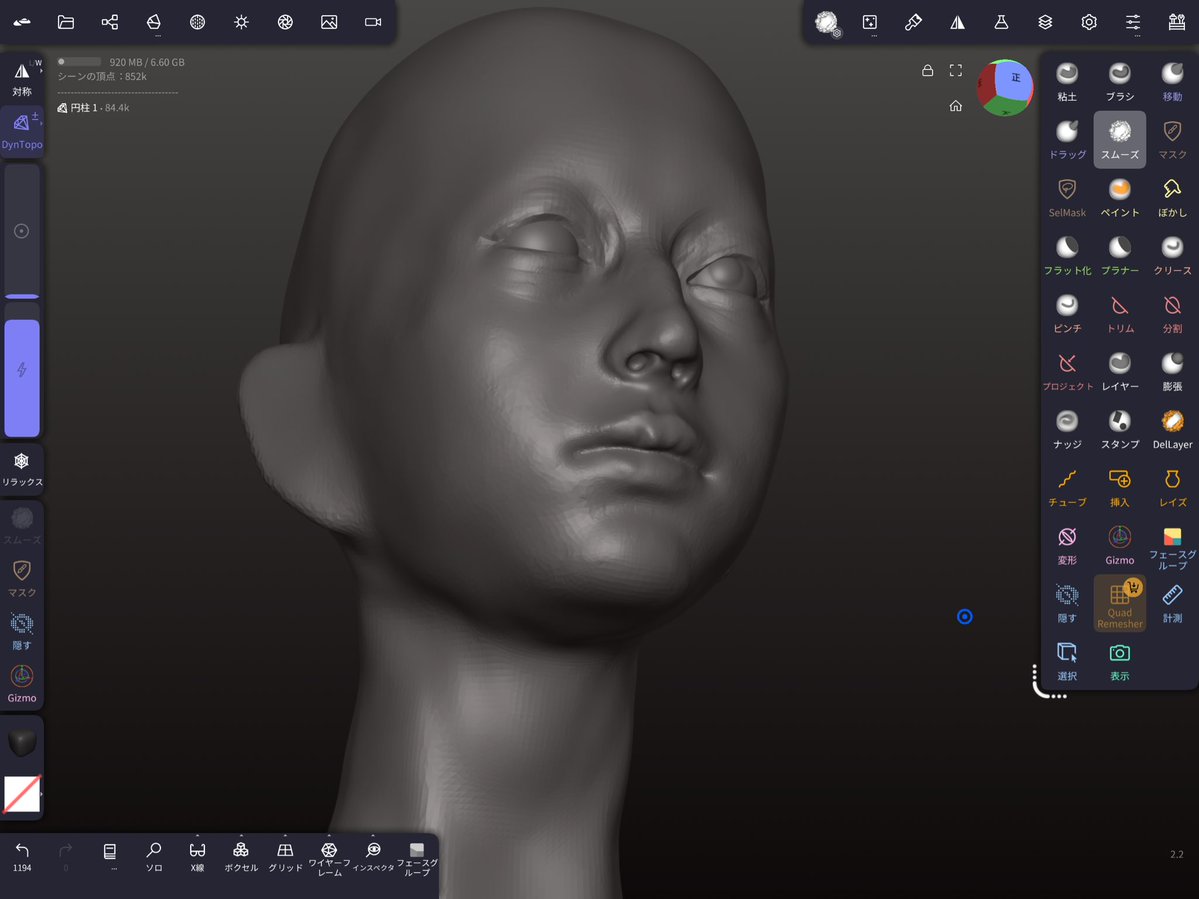Select the ナッジ (Nudge) tool
The height and width of the screenshot is (899, 1199).
[1067, 430]
